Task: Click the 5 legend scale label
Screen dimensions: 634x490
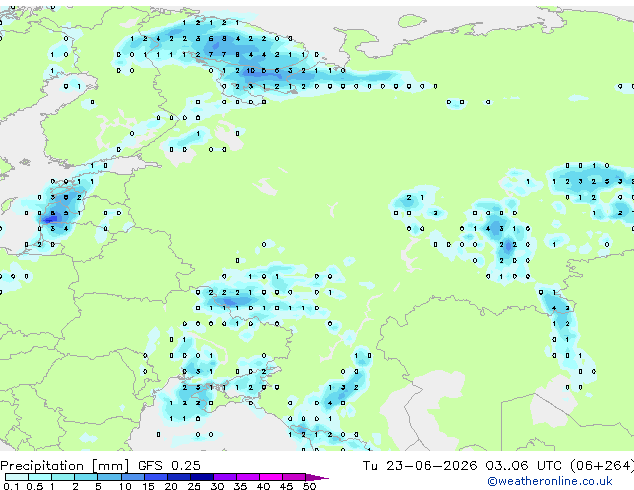Action: [x=98, y=486]
